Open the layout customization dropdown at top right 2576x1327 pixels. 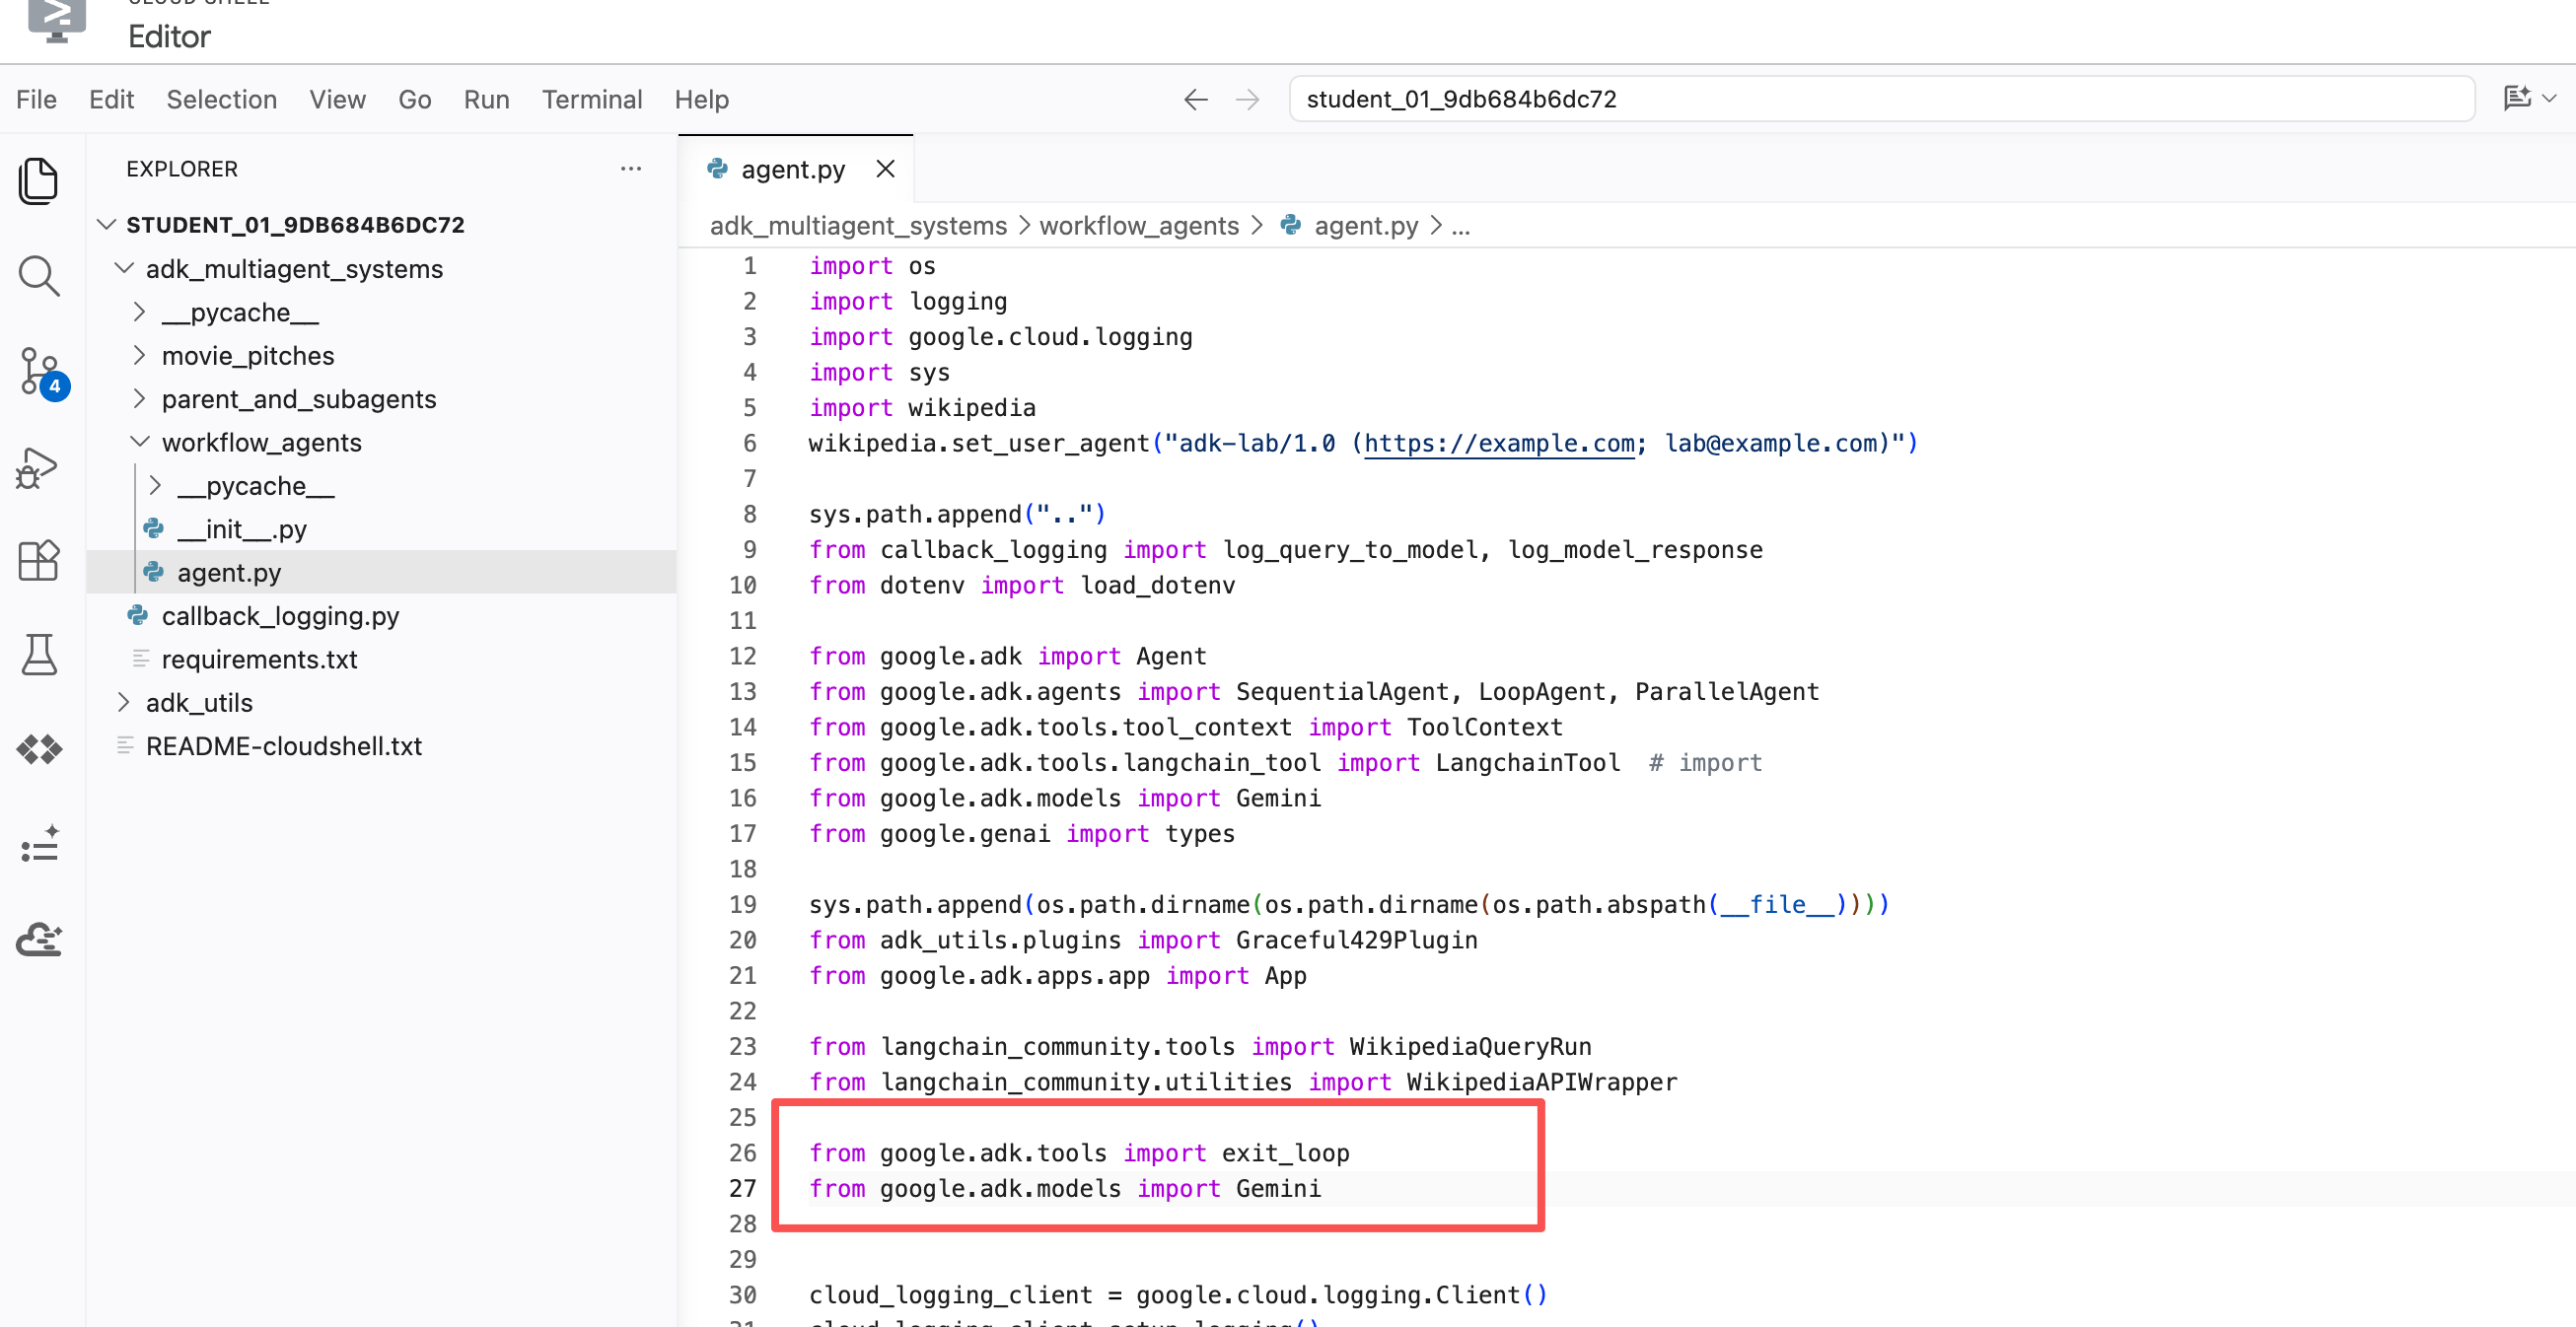(x=2529, y=98)
